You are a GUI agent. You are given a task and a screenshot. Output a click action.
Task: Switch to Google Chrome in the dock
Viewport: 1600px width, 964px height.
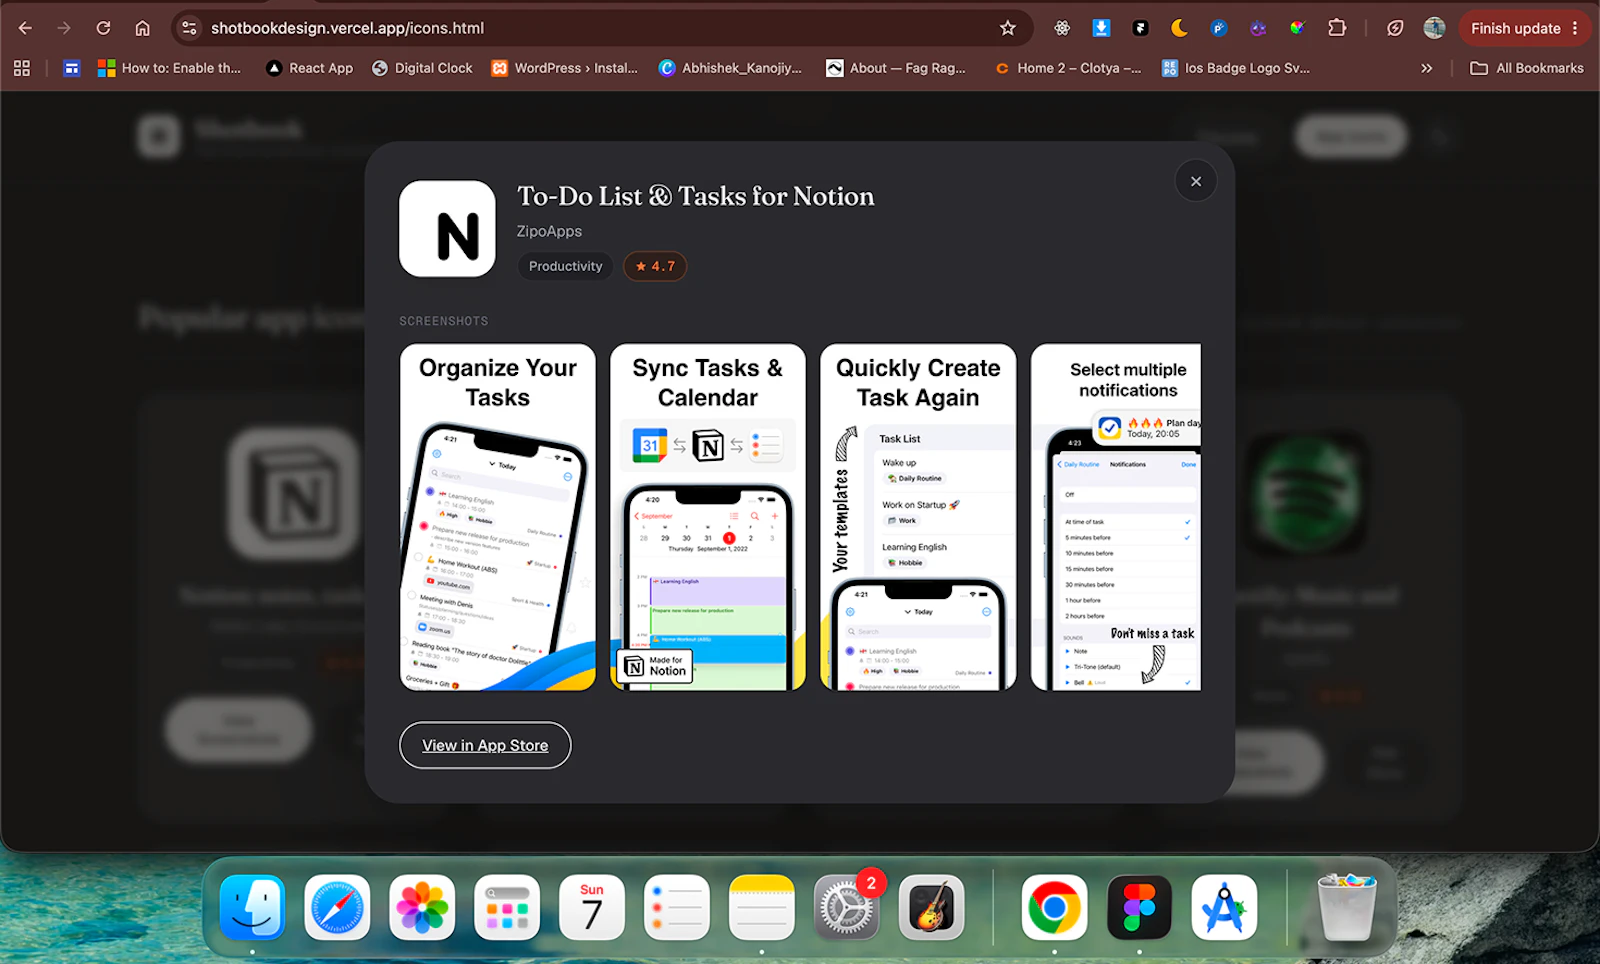click(x=1054, y=907)
